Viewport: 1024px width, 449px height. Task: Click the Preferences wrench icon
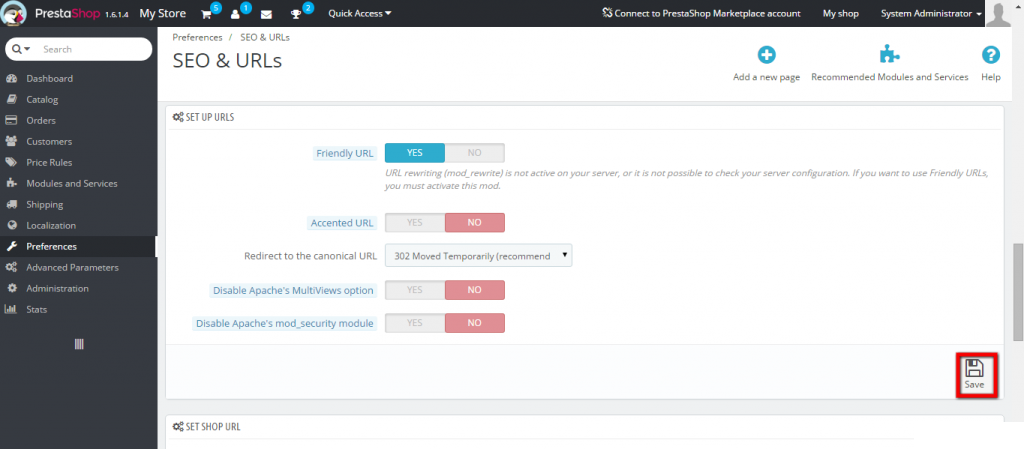[11, 246]
